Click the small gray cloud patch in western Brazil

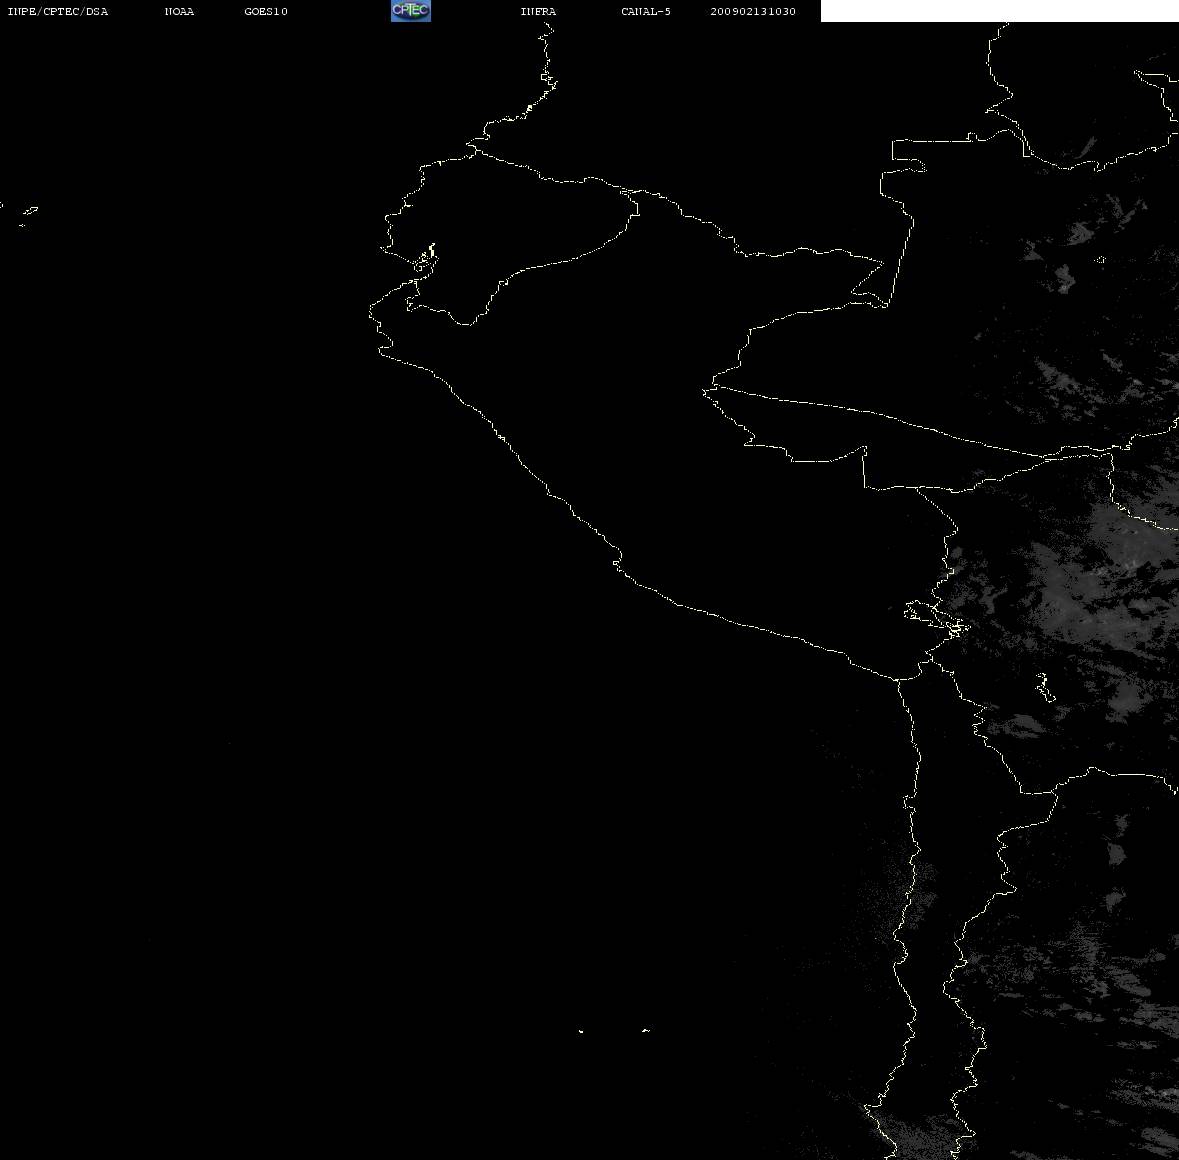pos(1064,278)
